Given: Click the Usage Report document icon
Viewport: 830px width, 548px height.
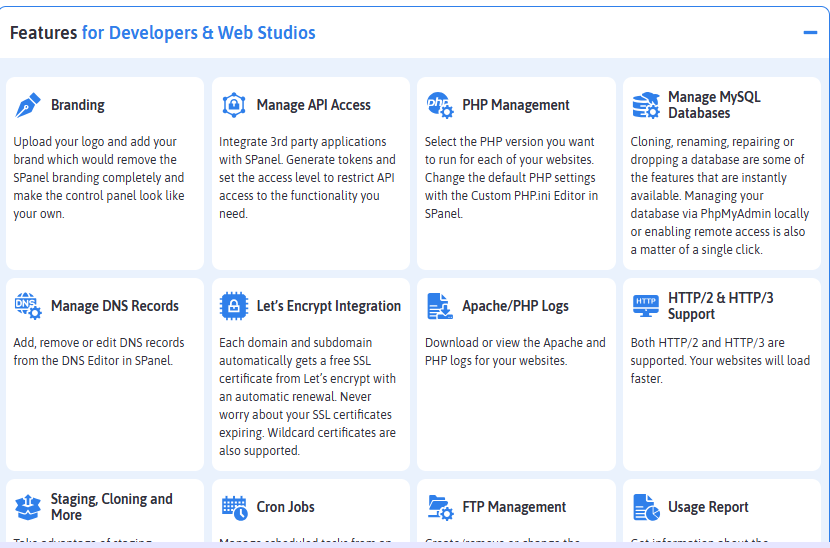Looking at the screenshot, I should point(646,507).
